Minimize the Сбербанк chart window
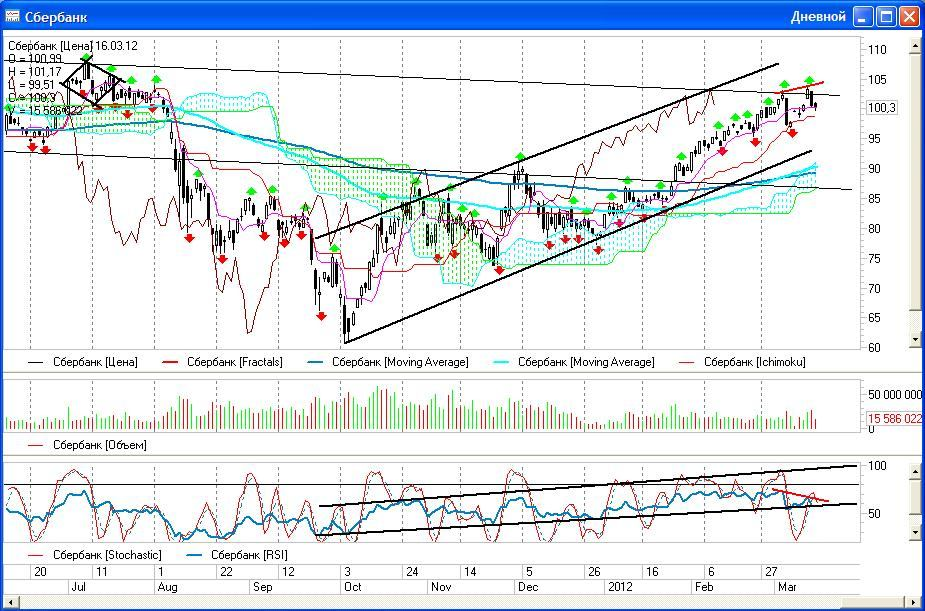This screenshot has height=611, width=925. tap(863, 16)
